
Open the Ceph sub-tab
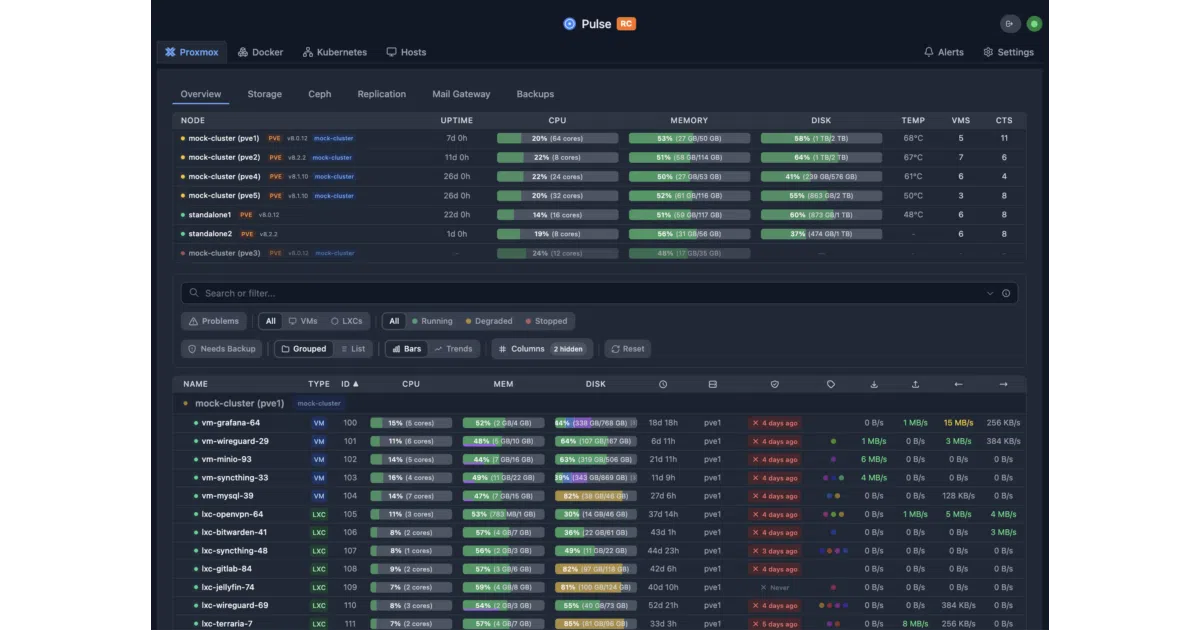(319, 94)
